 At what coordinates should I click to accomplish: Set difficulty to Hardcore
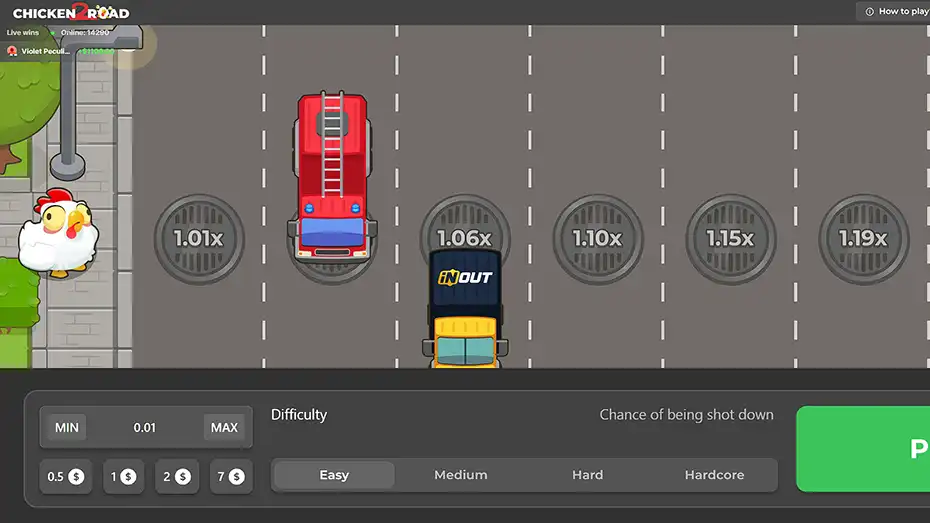pos(714,475)
